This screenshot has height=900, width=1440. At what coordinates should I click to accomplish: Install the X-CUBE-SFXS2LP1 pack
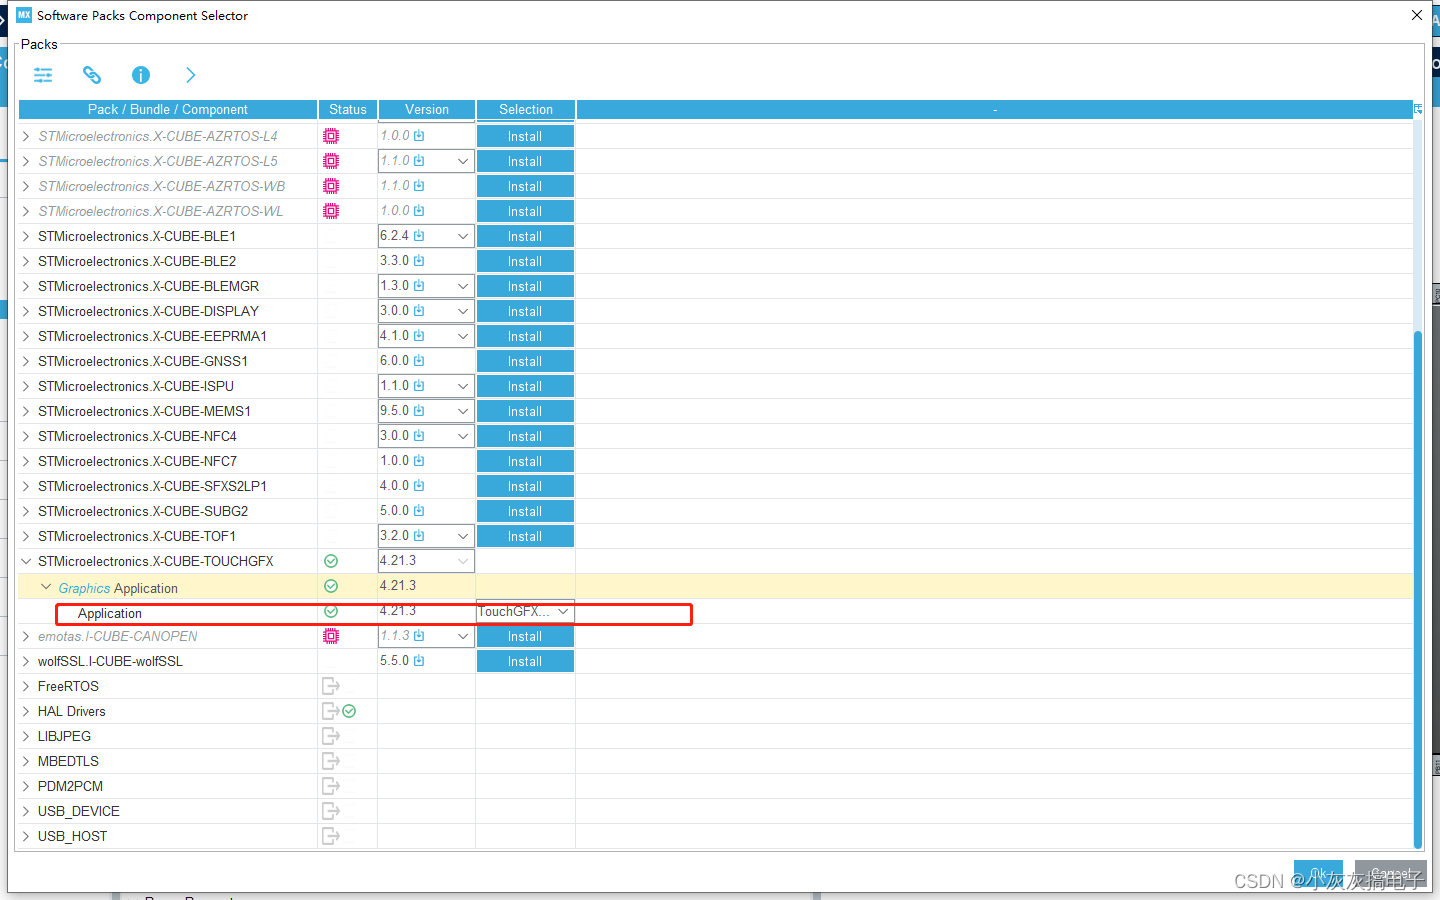click(525, 486)
